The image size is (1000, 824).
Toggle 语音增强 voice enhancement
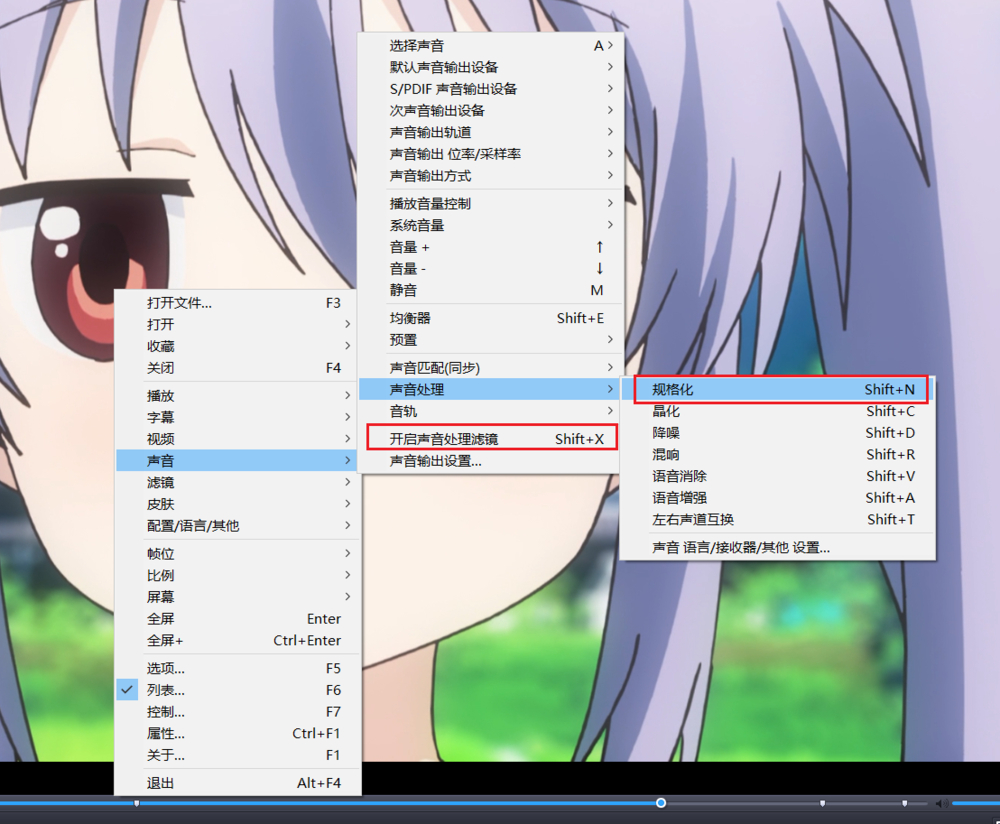pos(778,498)
